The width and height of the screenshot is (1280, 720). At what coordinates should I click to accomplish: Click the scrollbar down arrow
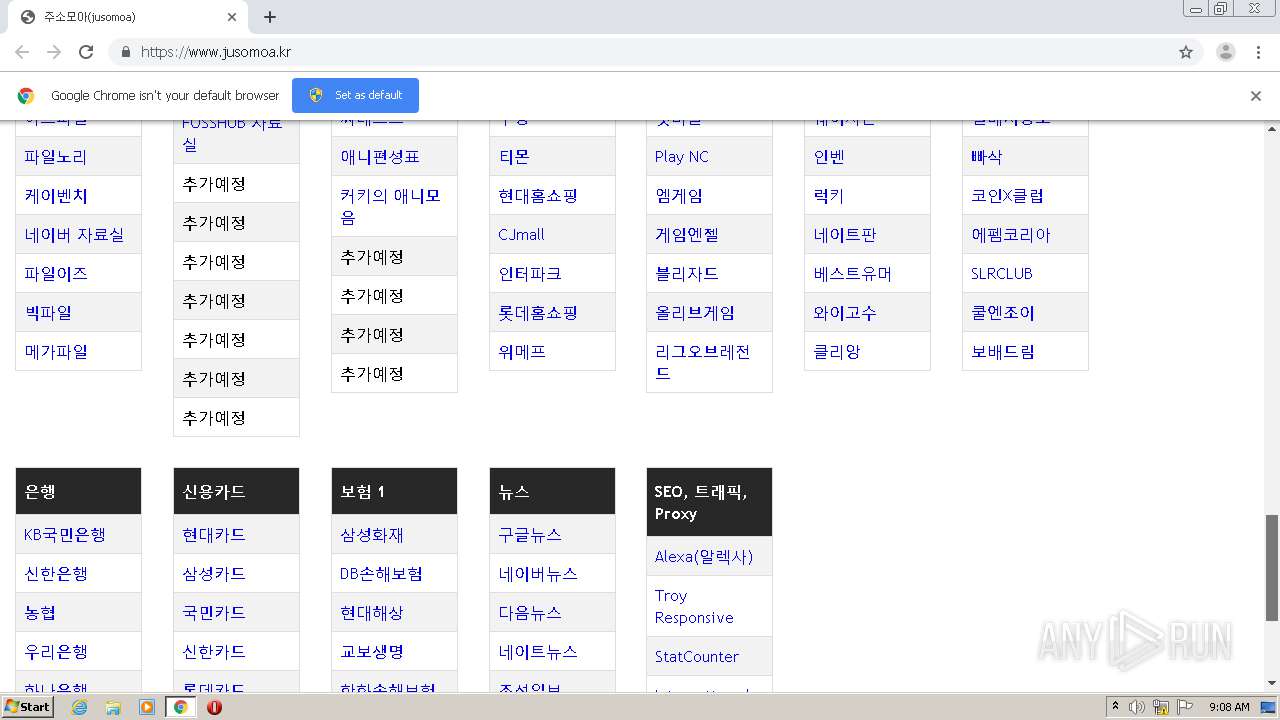pos(1272,683)
